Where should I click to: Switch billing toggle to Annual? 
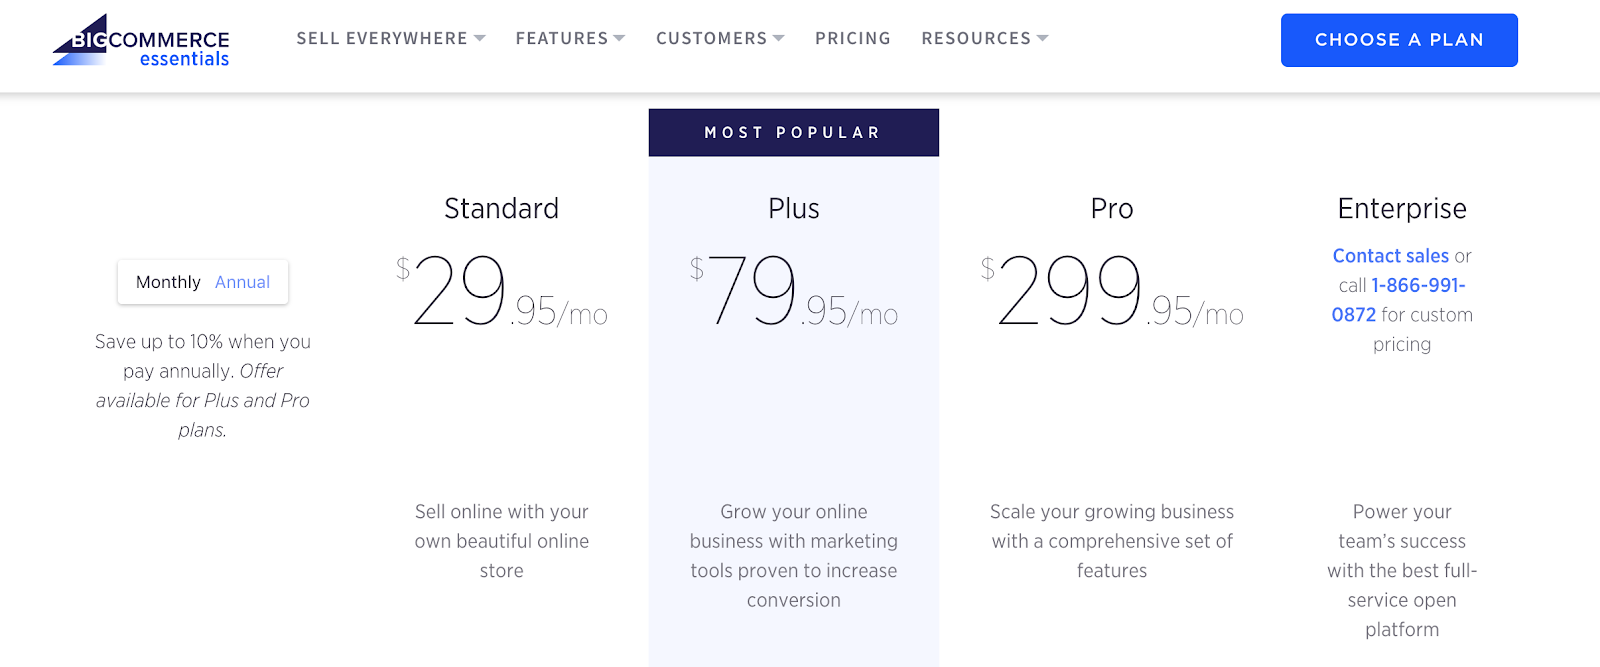pyautogui.click(x=242, y=282)
